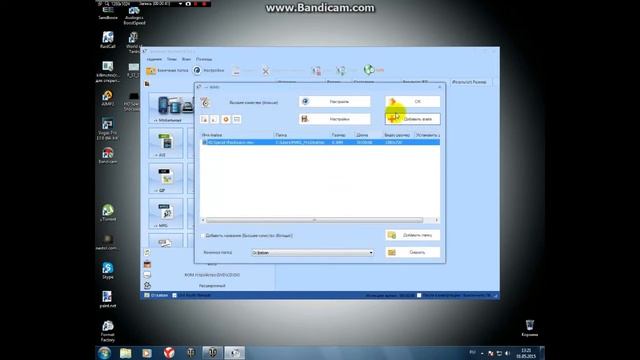
Task: Open the Picture category in the left sidebar
Action: (147, 264)
